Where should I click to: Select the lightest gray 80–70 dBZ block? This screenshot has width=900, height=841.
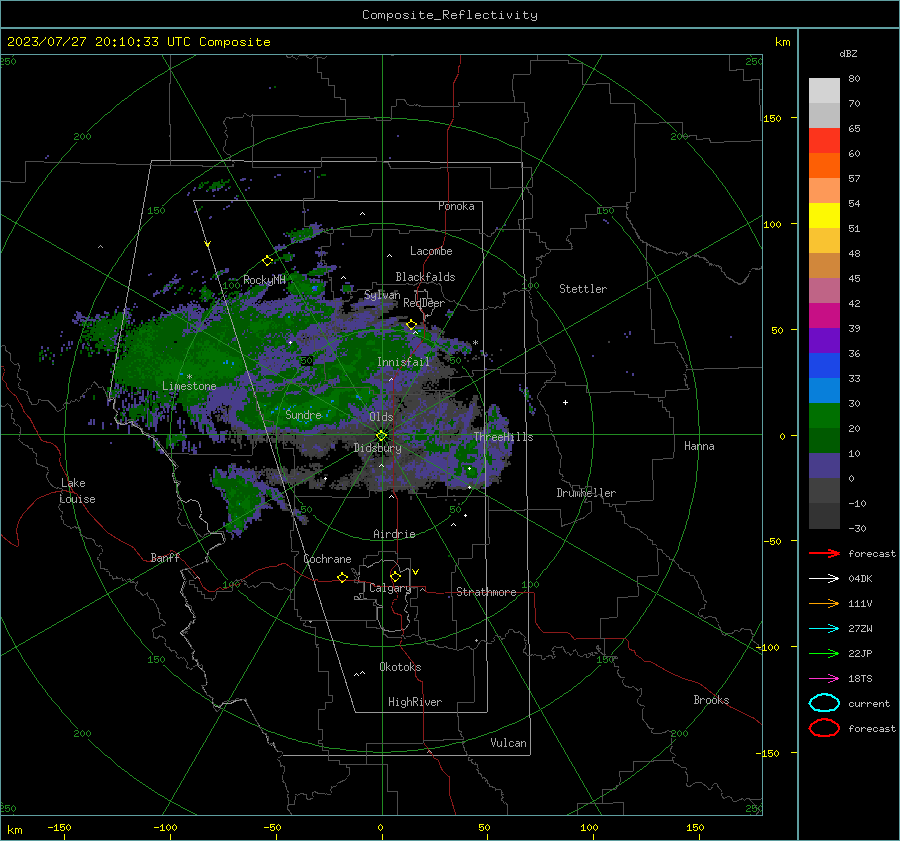[824, 91]
